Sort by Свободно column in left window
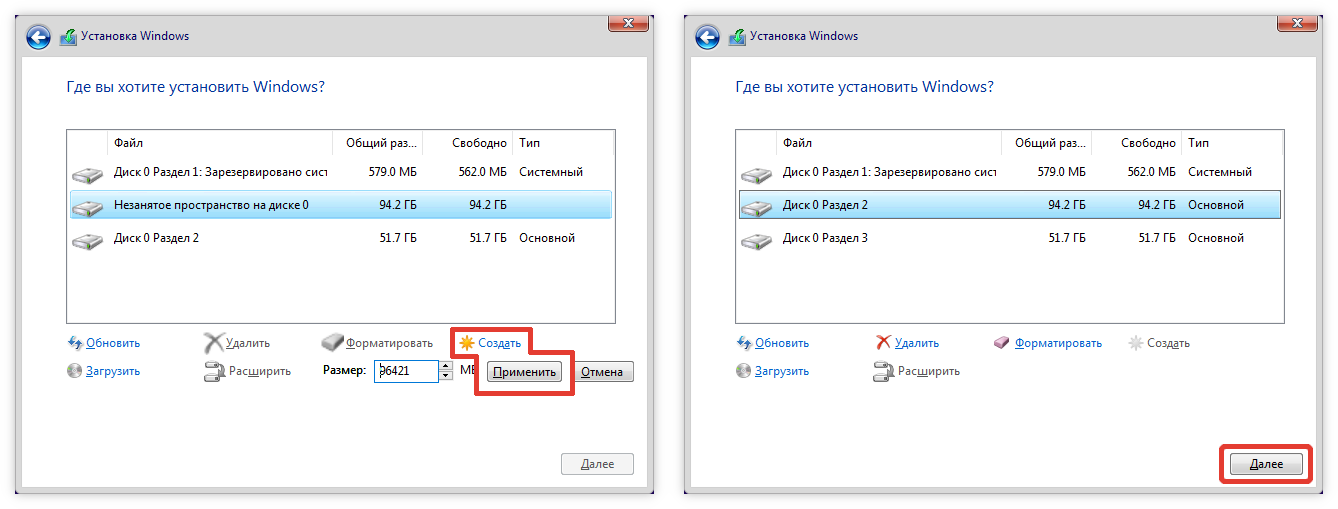Image resolution: width=1338 pixels, height=509 pixels. [467, 143]
